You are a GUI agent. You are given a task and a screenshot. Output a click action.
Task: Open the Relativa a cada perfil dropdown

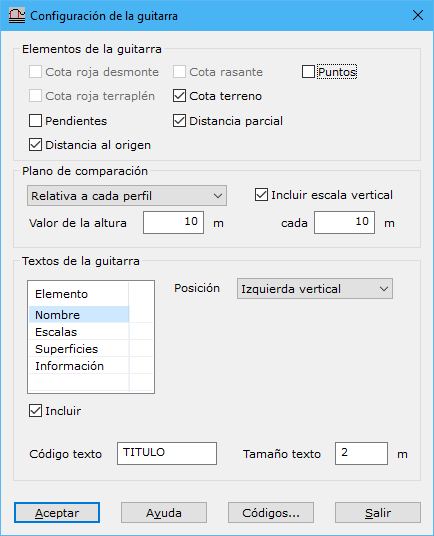127,196
